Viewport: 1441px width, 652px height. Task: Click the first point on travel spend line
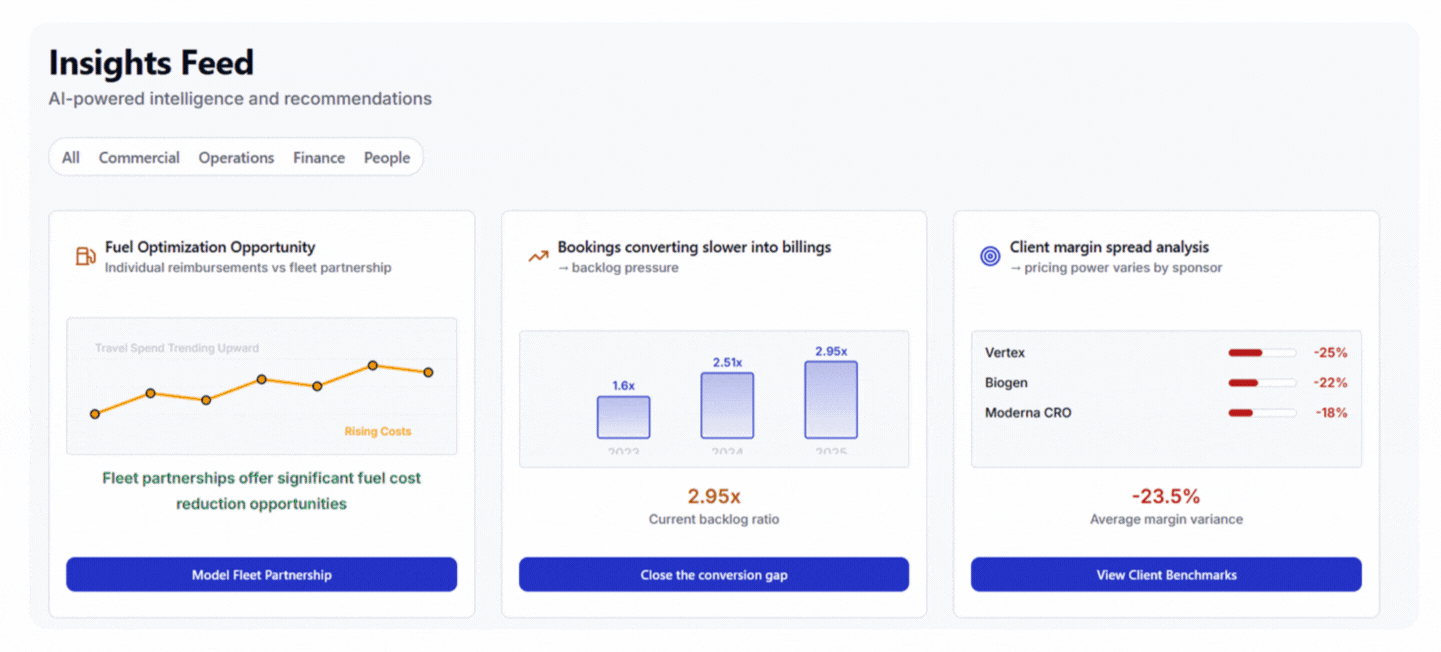95,414
